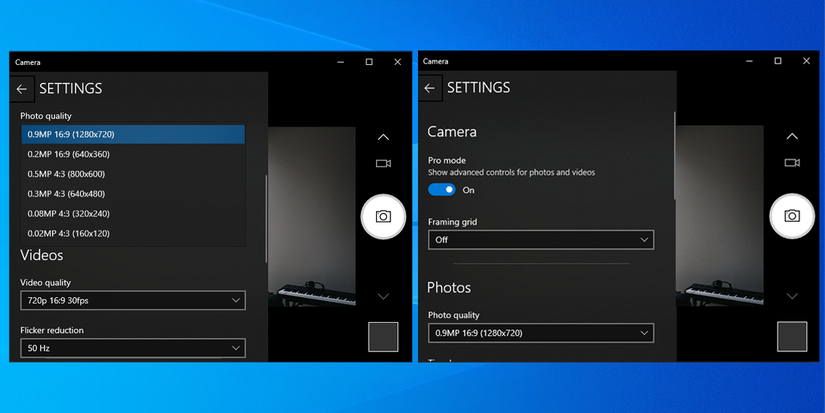Click camera preview image in left window
The image size is (825, 413).
(312, 216)
